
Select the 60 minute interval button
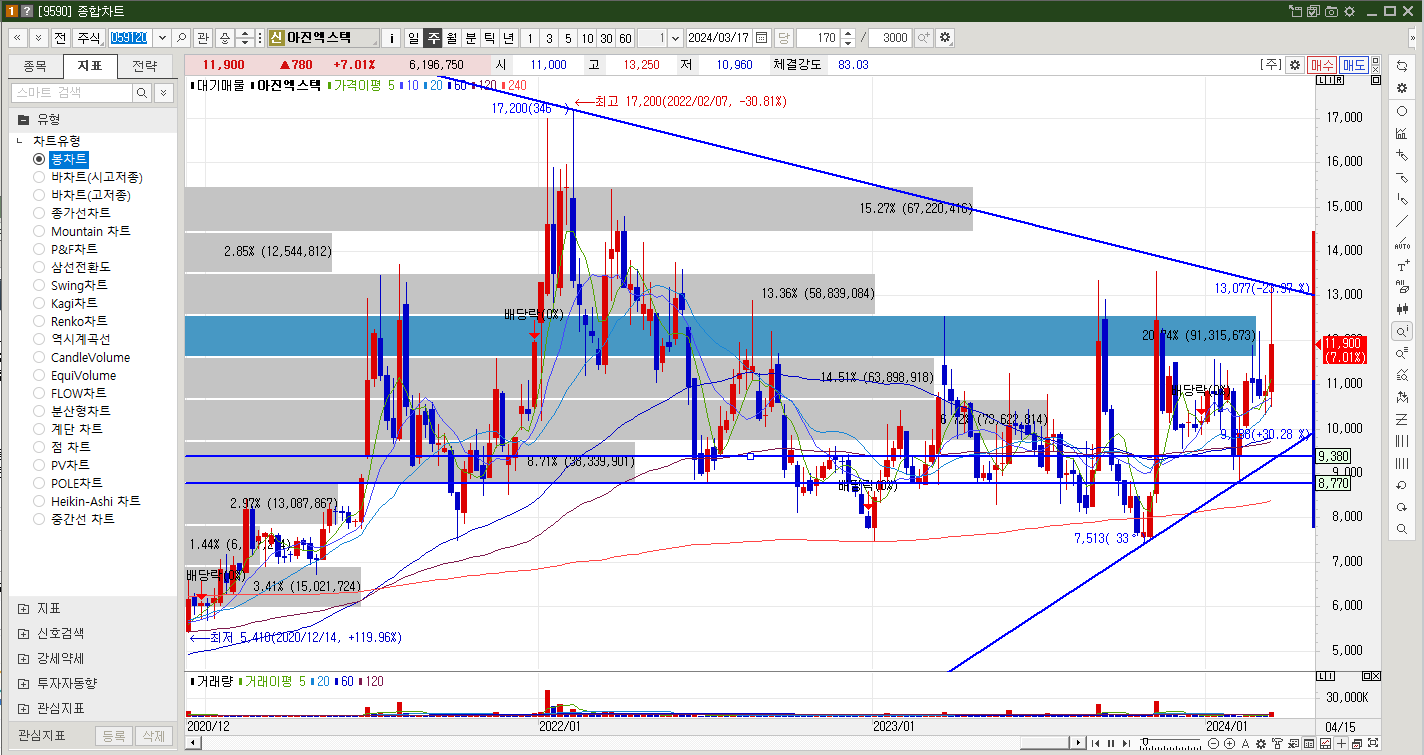[x=625, y=38]
